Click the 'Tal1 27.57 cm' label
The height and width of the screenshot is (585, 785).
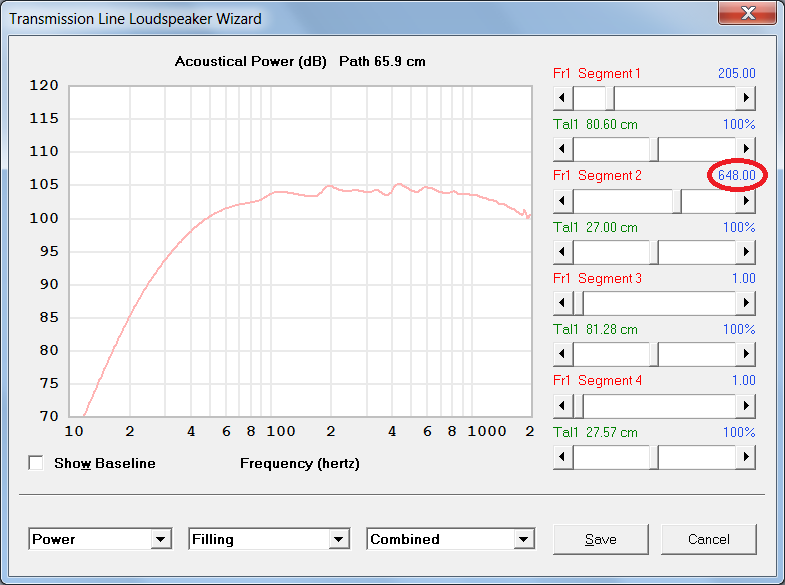pos(595,432)
